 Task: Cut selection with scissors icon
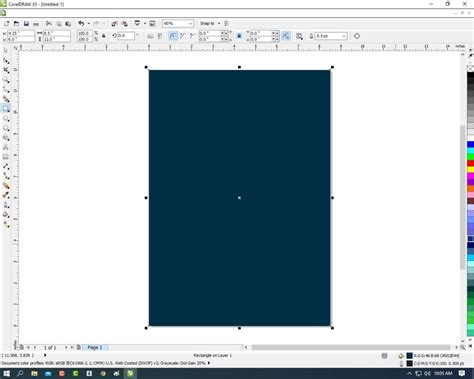point(49,23)
